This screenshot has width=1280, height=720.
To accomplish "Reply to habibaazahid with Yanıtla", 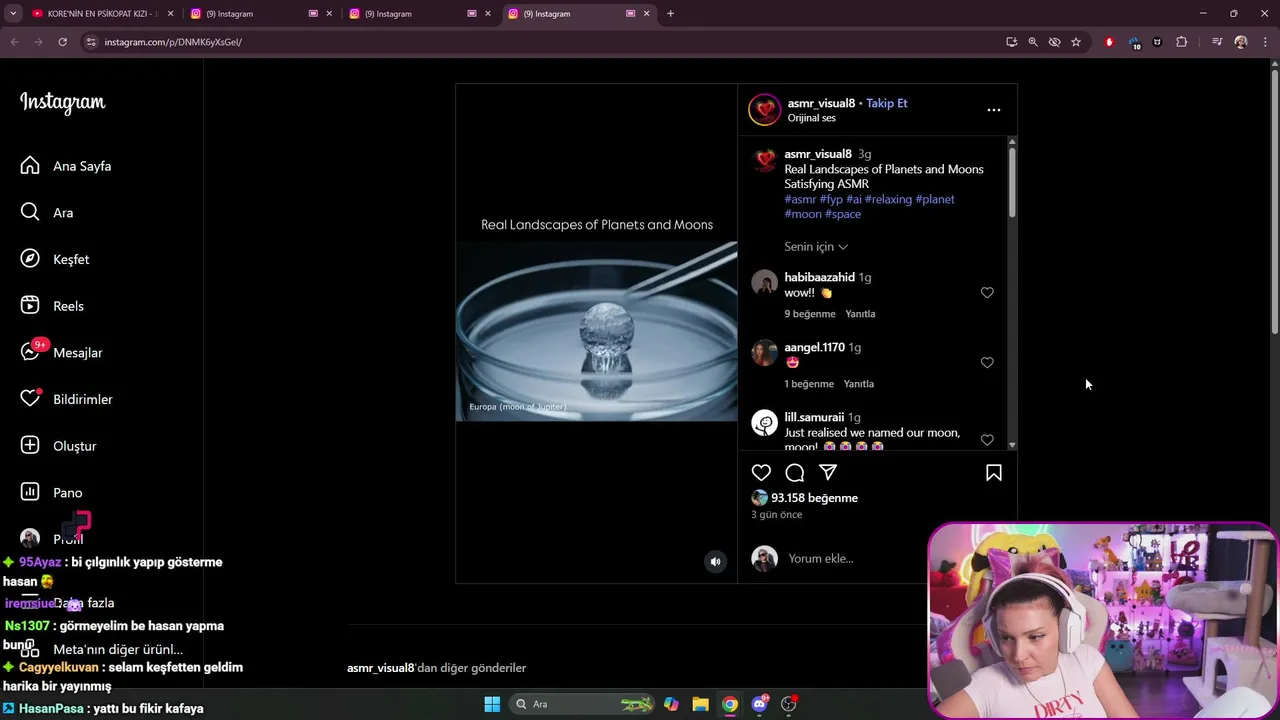I will [860, 314].
